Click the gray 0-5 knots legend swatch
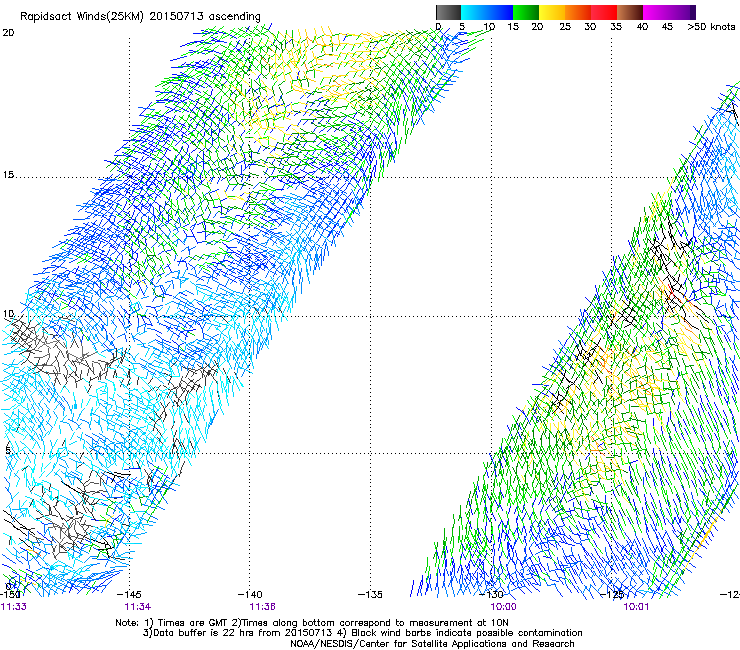Screen dimensions: 740x650 coord(448,12)
